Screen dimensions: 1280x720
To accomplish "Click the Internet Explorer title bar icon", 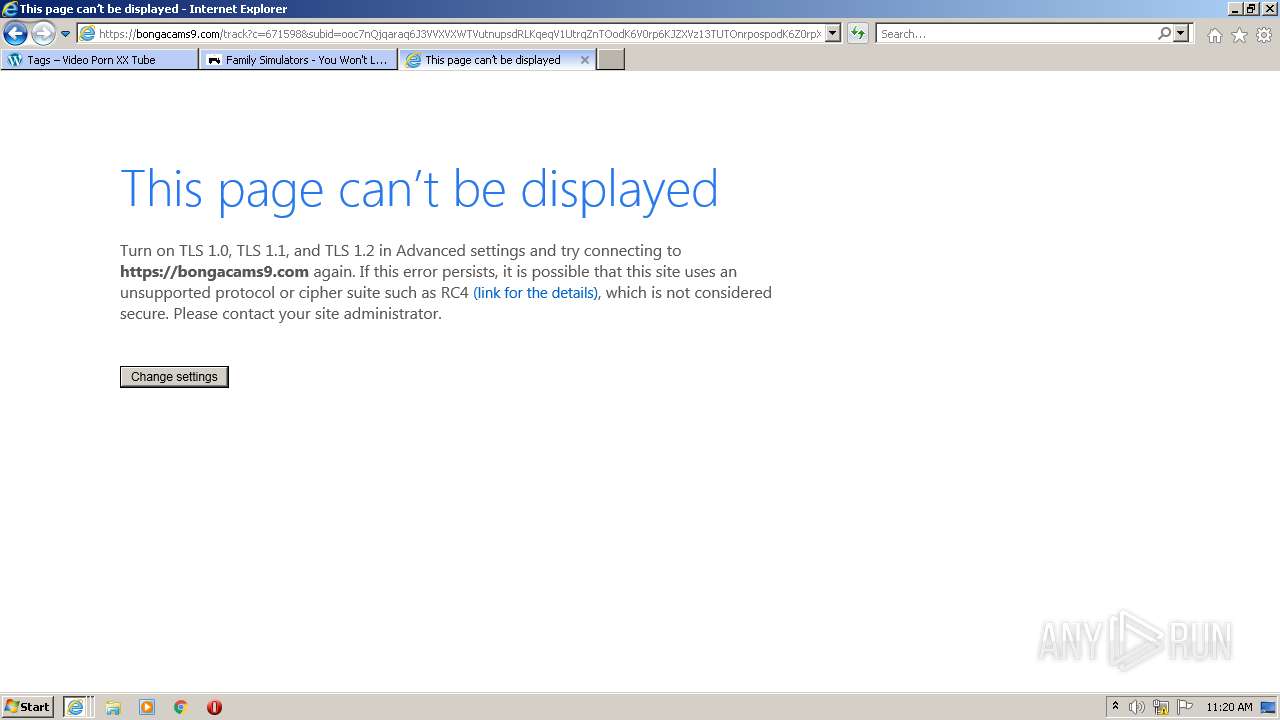I will tap(10, 8).
